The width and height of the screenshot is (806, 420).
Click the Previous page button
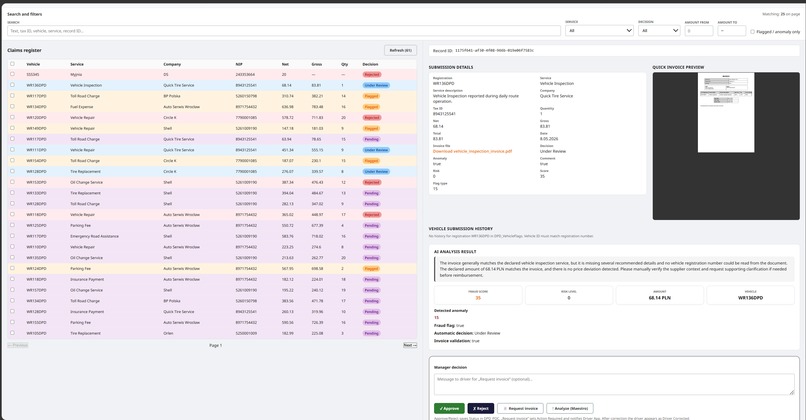18,345
